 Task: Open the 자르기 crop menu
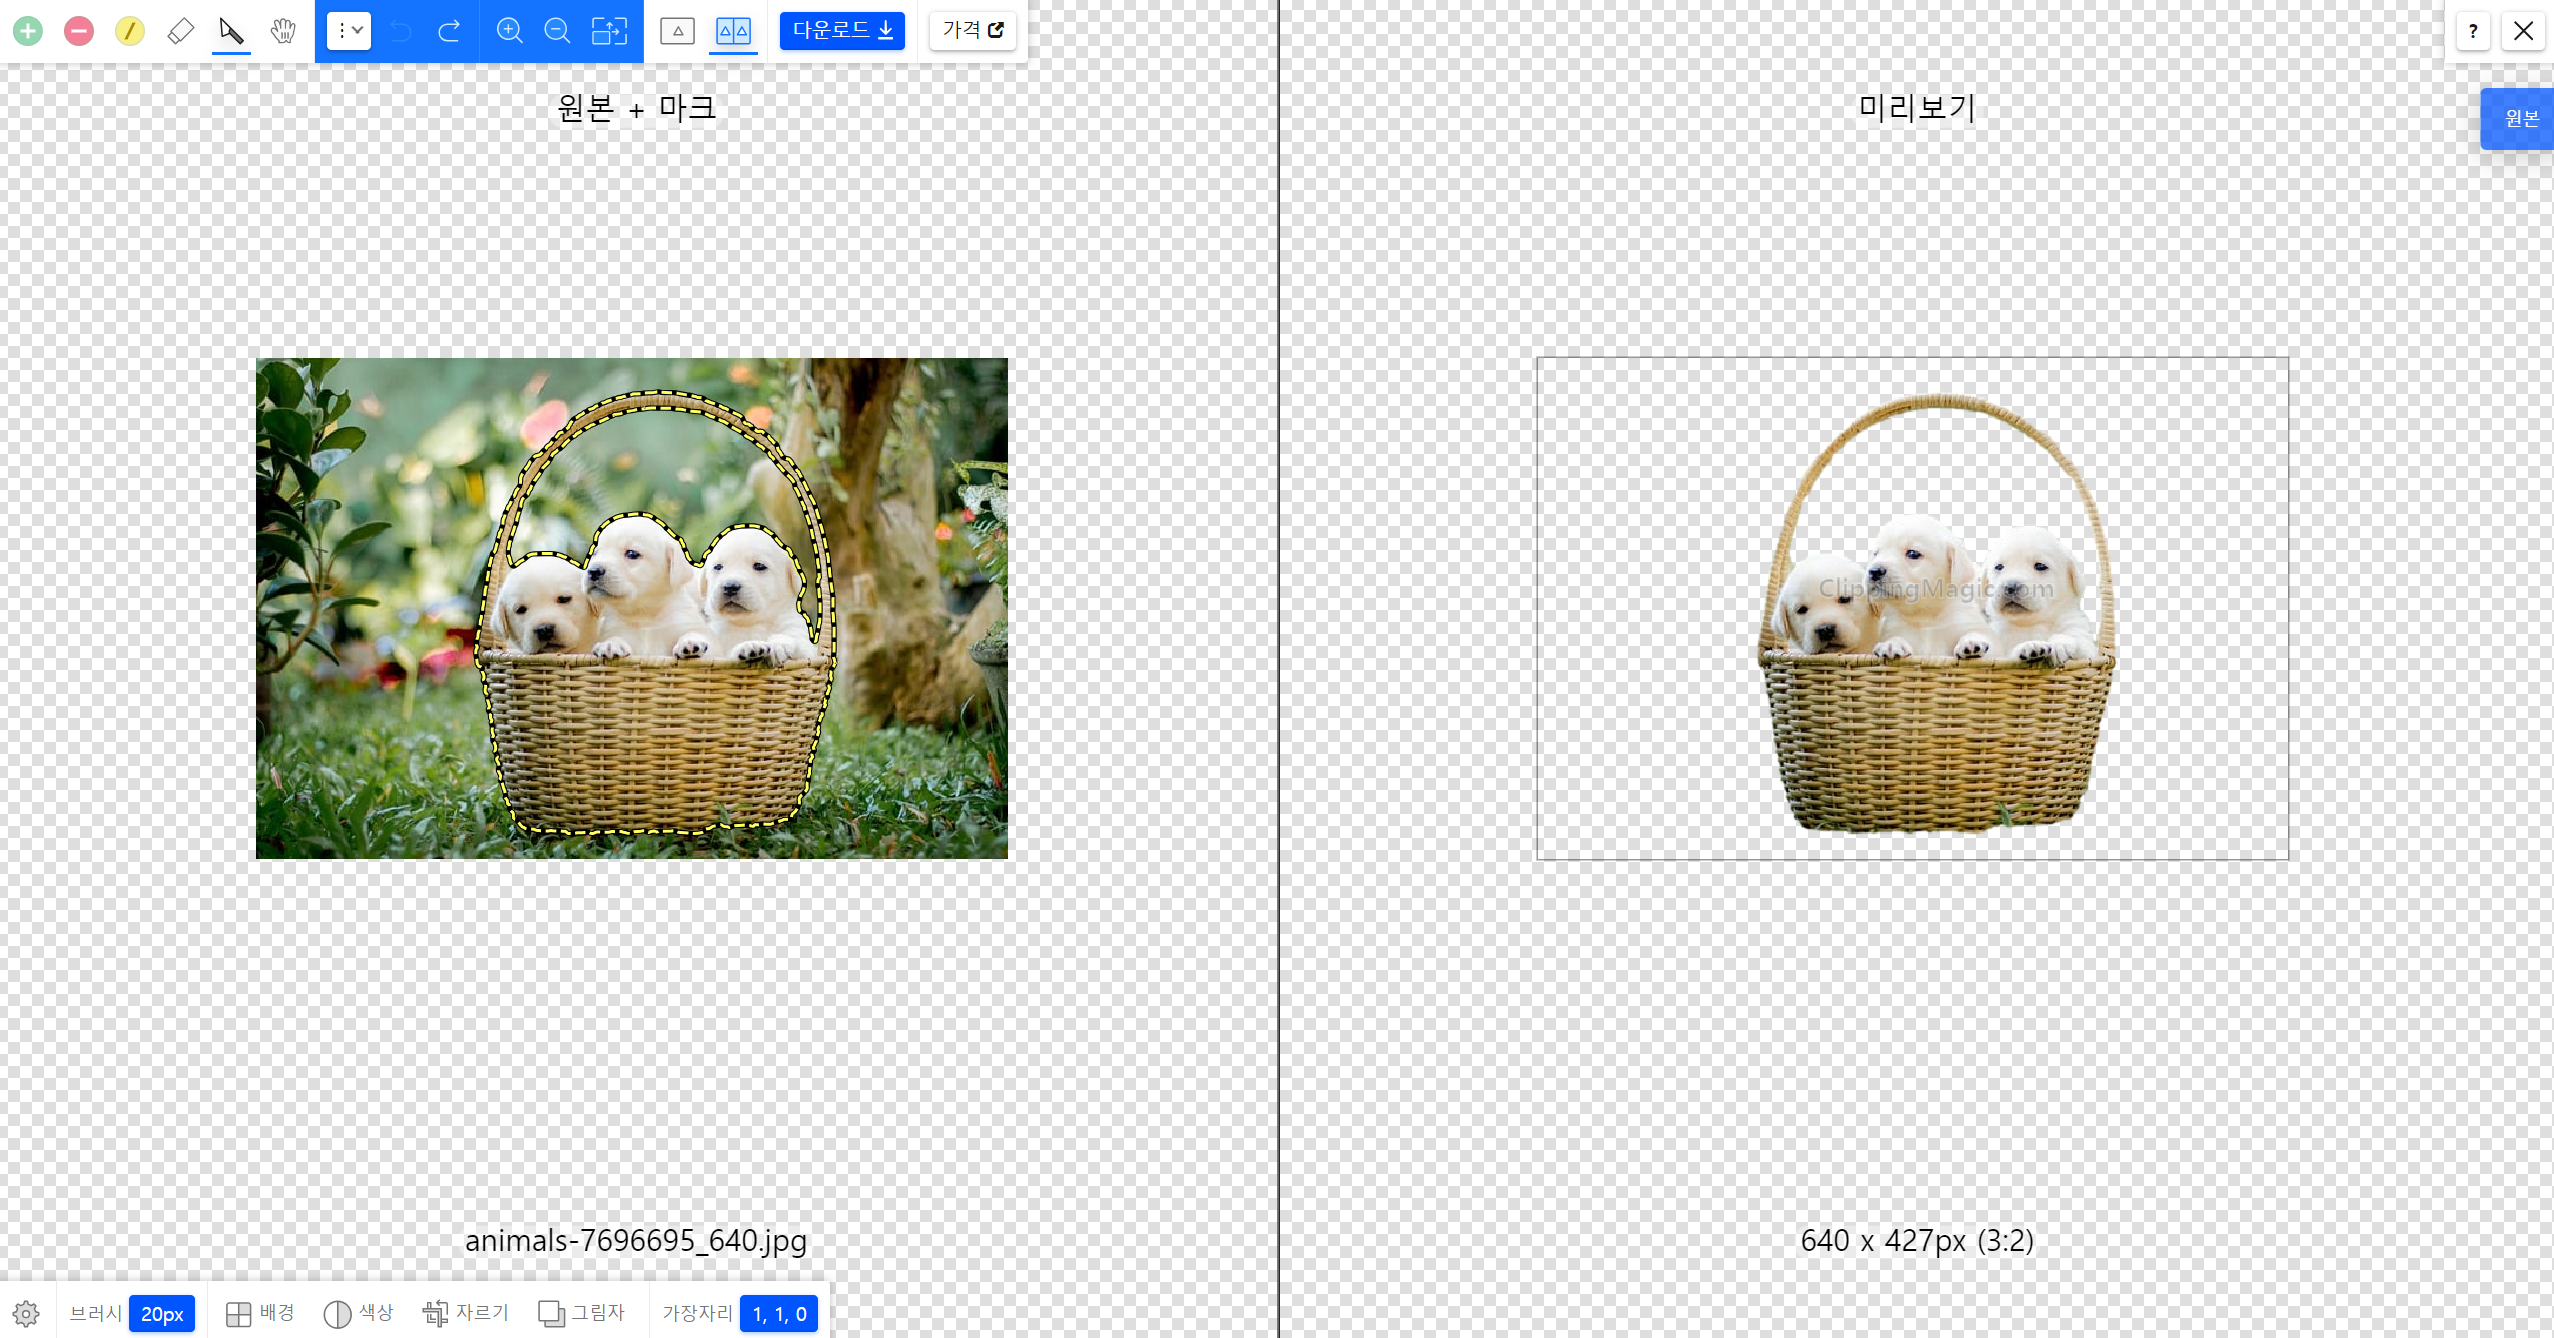(466, 1313)
